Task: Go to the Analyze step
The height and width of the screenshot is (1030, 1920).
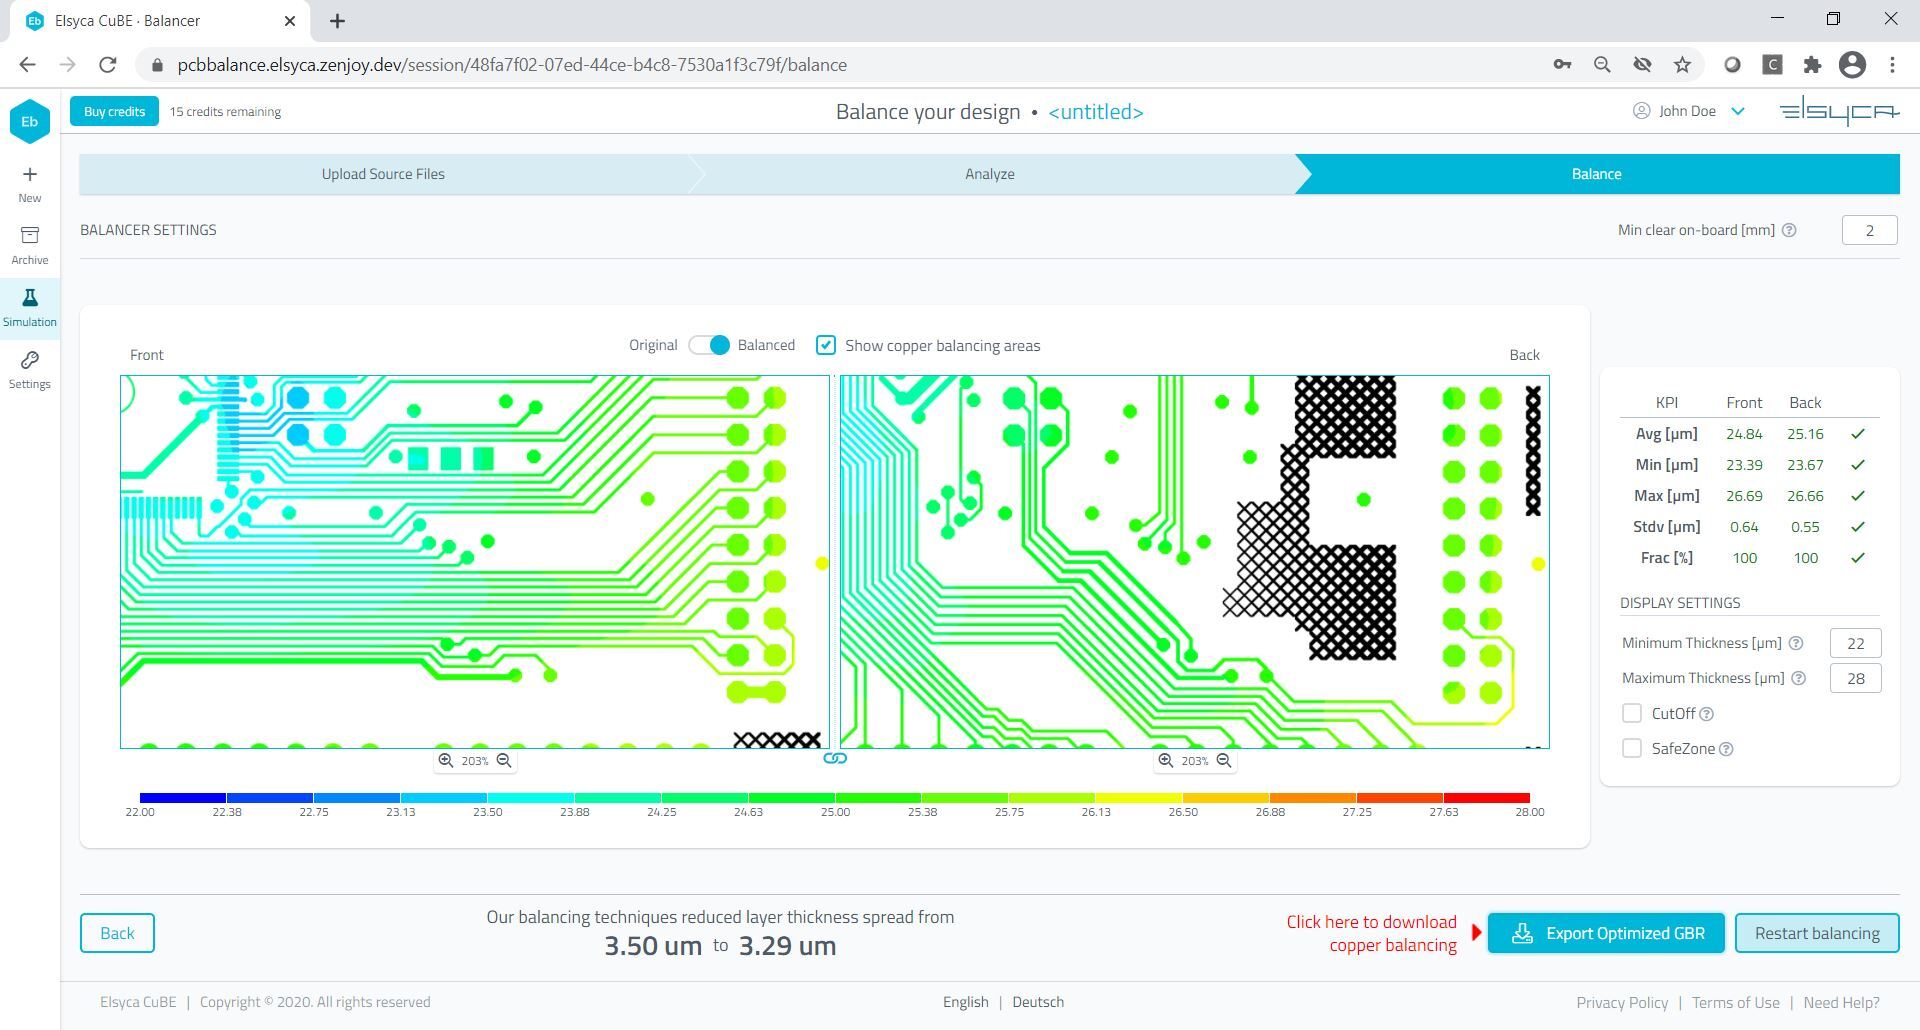Action: (x=990, y=174)
